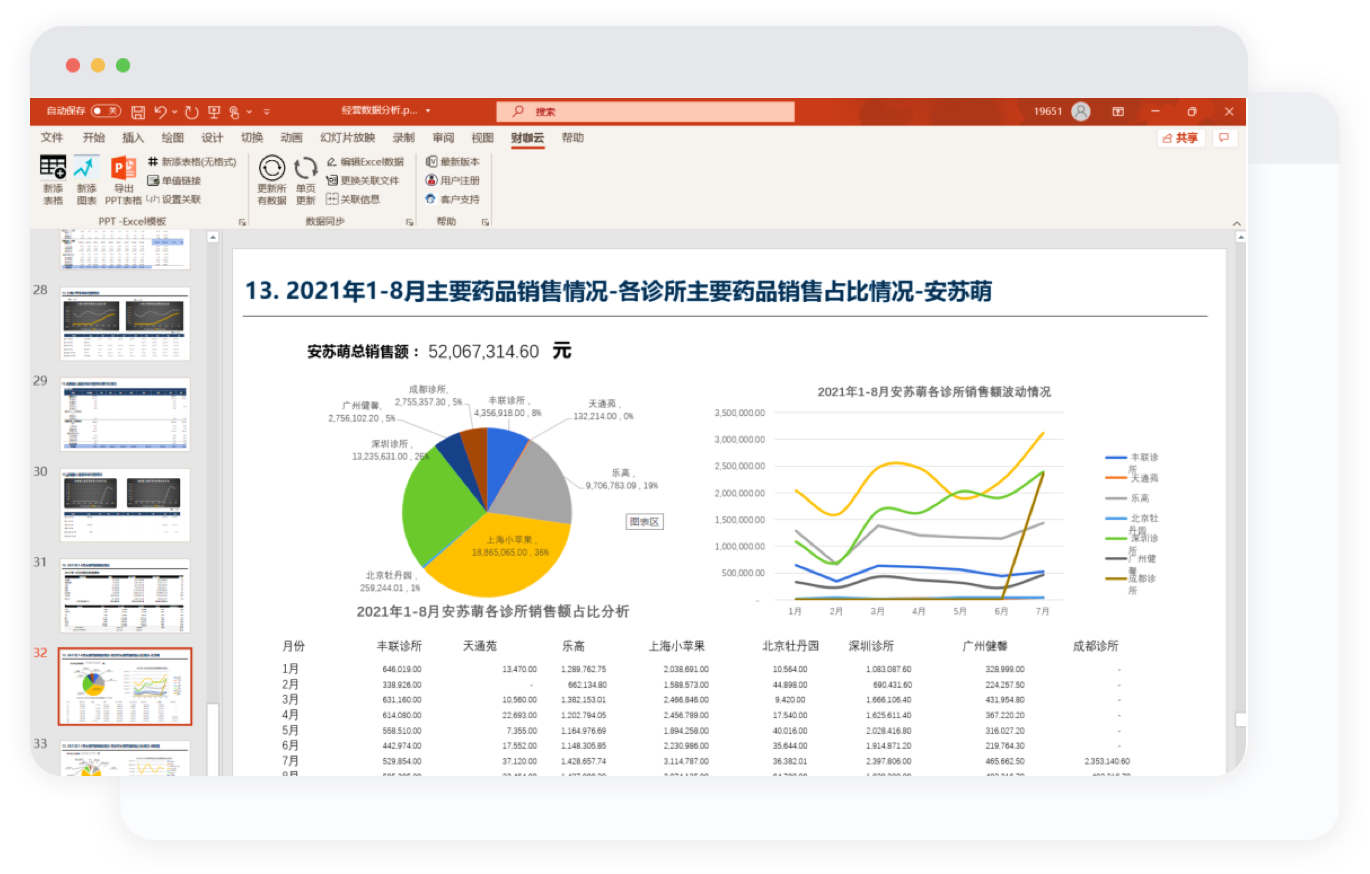This screenshot has height=874, width=1370.
Task: Click 更新所有数据 refresh all icon
Action: (x=271, y=168)
